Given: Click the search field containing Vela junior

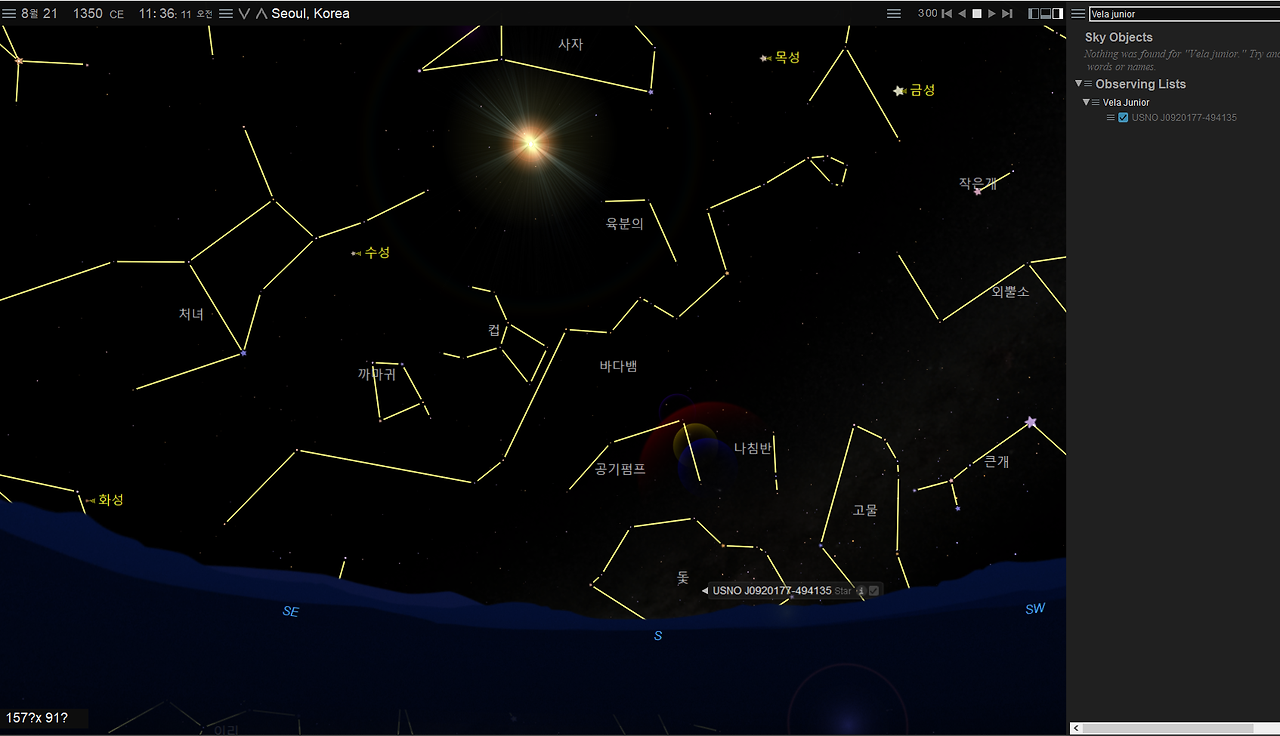Looking at the screenshot, I should click(1183, 14).
